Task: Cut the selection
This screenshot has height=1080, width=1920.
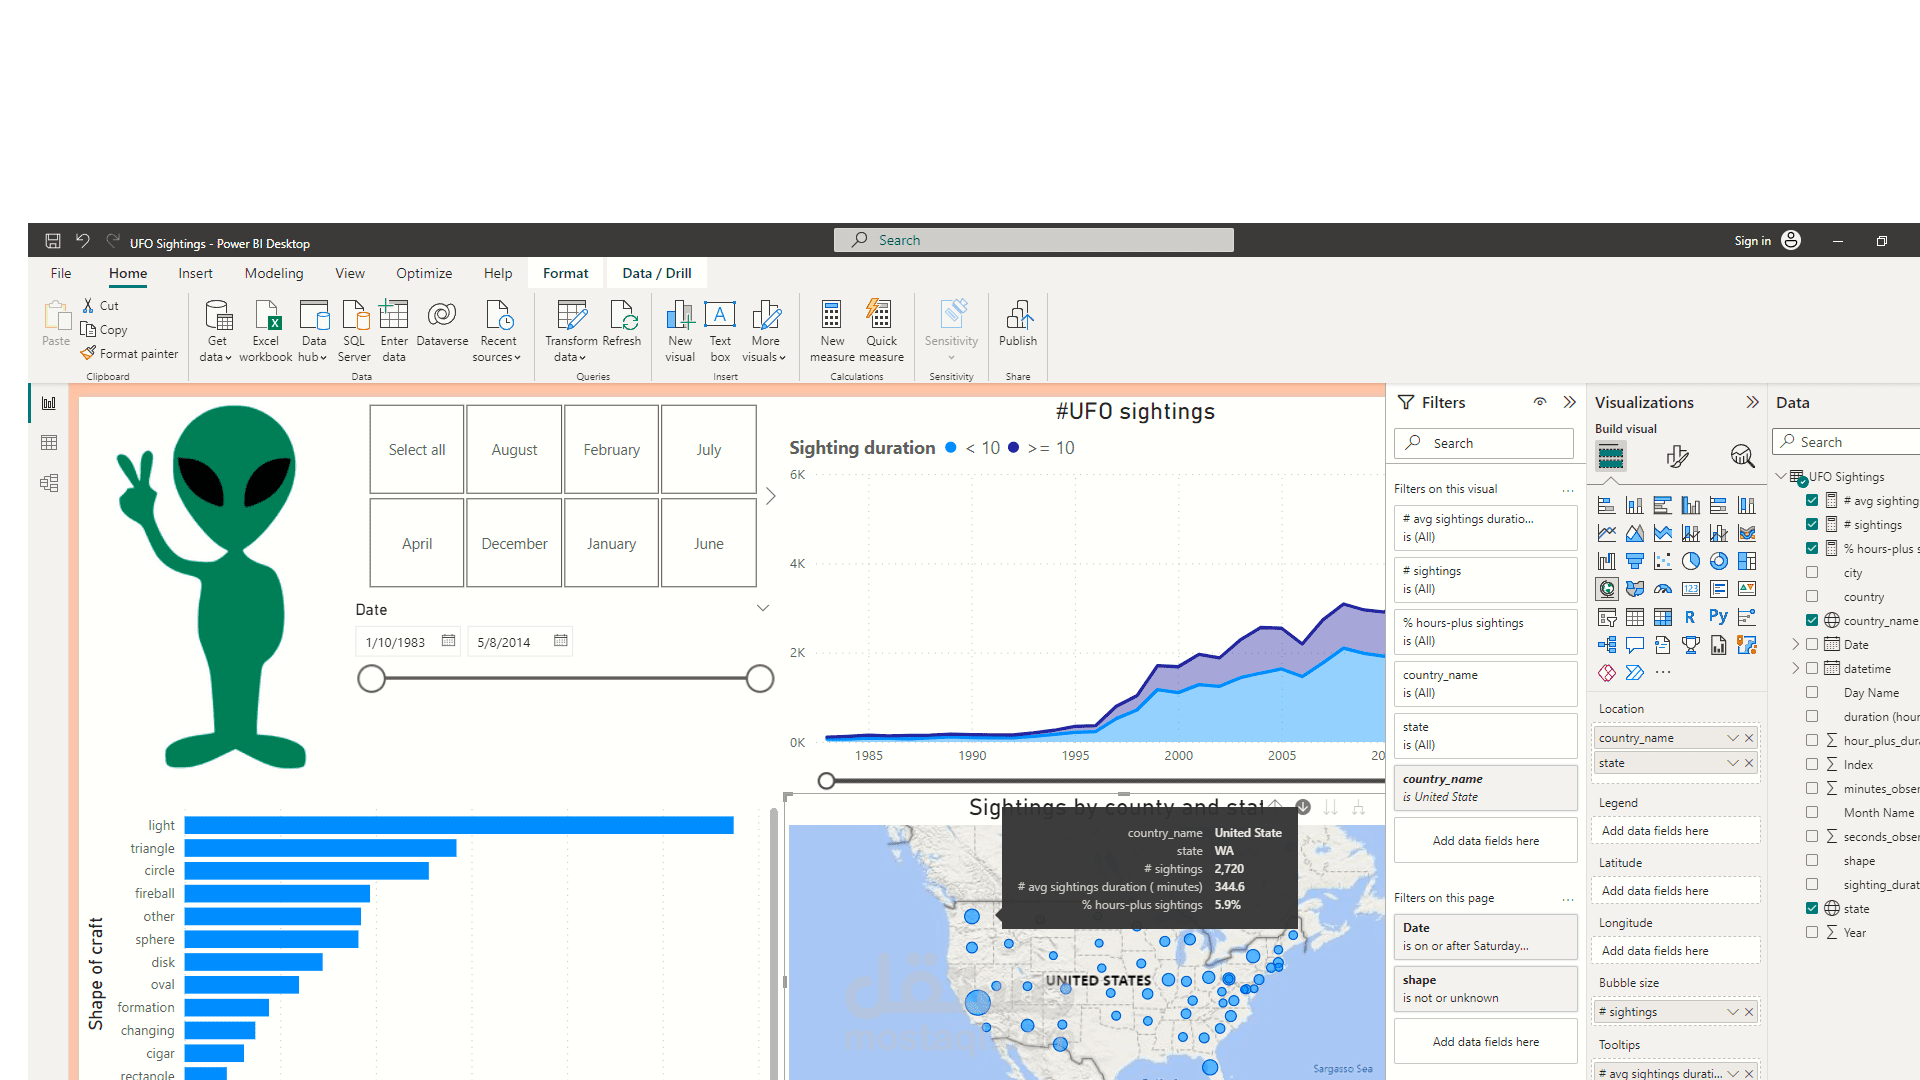Action: tap(100, 306)
